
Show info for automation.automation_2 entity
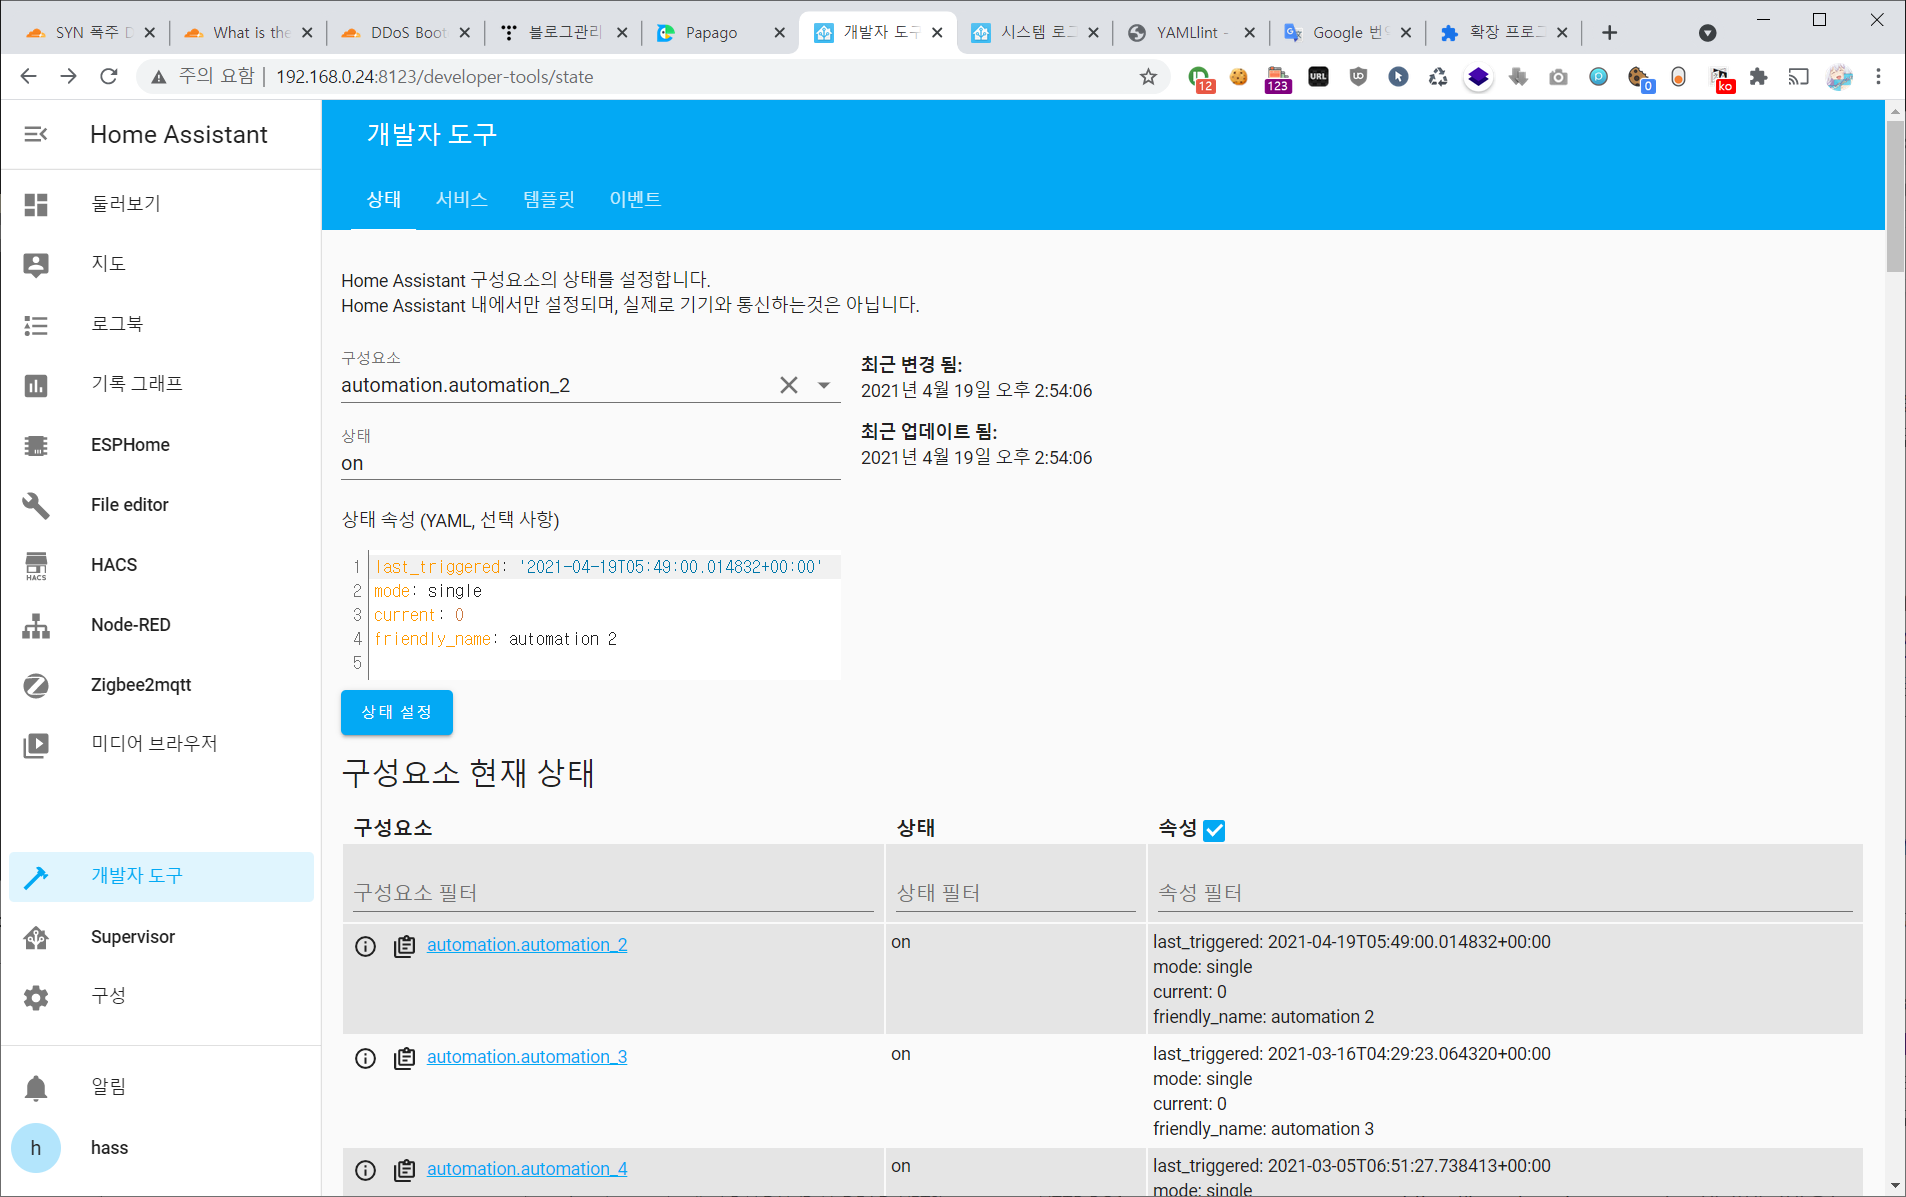pos(364,946)
